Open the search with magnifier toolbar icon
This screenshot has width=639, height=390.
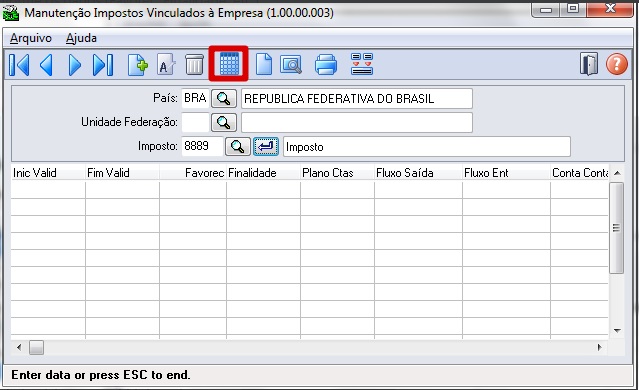click(x=291, y=64)
